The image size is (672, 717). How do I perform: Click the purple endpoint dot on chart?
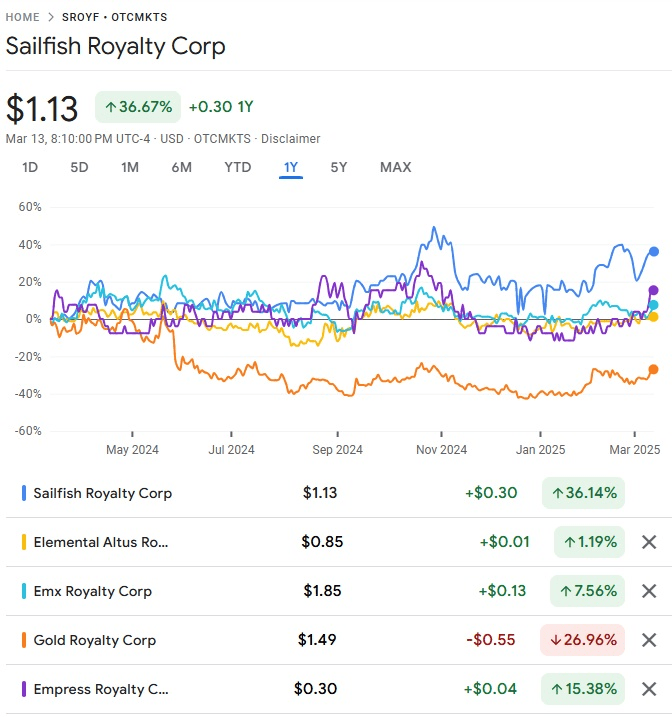point(653,290)
